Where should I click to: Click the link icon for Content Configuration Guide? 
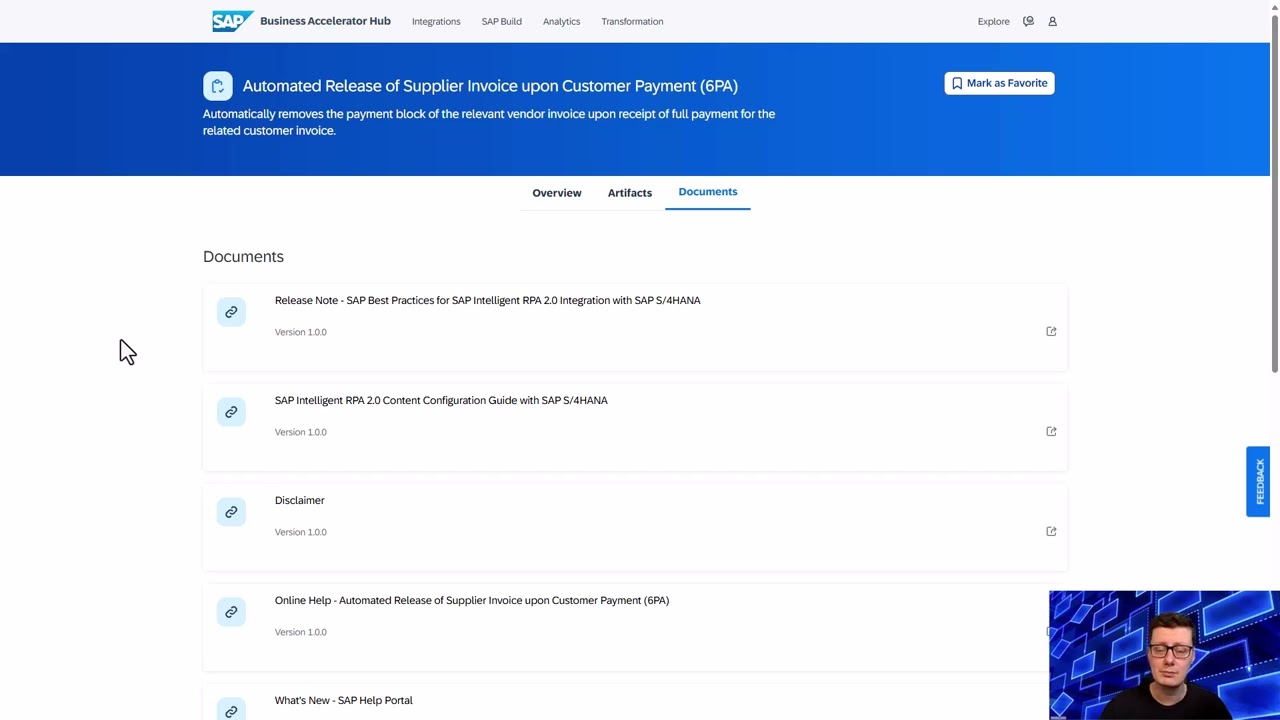pyautogui.click(x=231, y=412)
